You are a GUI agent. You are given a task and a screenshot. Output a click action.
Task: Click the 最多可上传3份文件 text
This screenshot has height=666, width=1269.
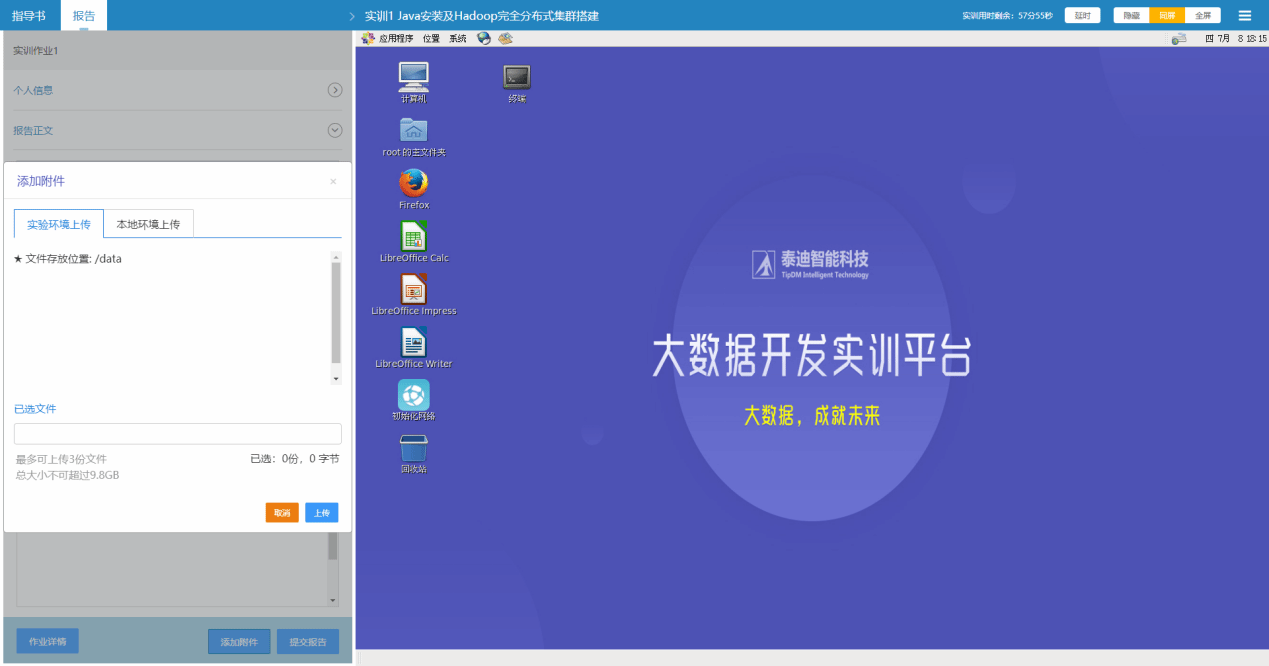tap(61, 459)
